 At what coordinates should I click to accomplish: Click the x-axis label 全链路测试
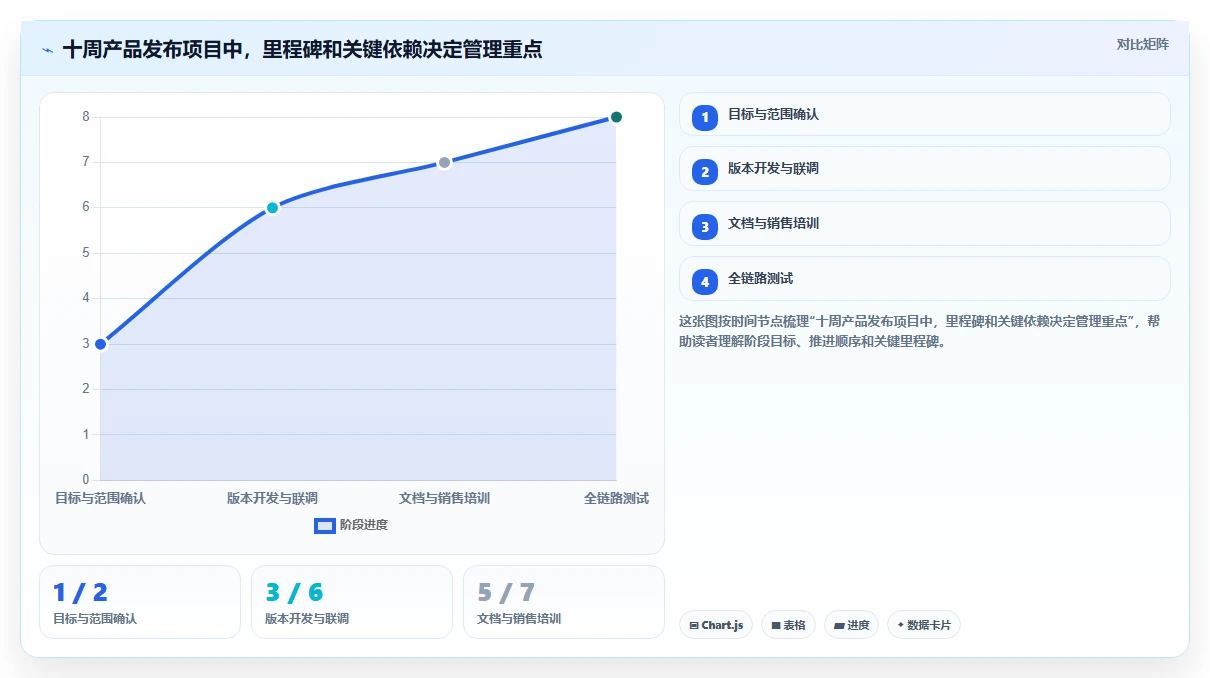[616, 498]
